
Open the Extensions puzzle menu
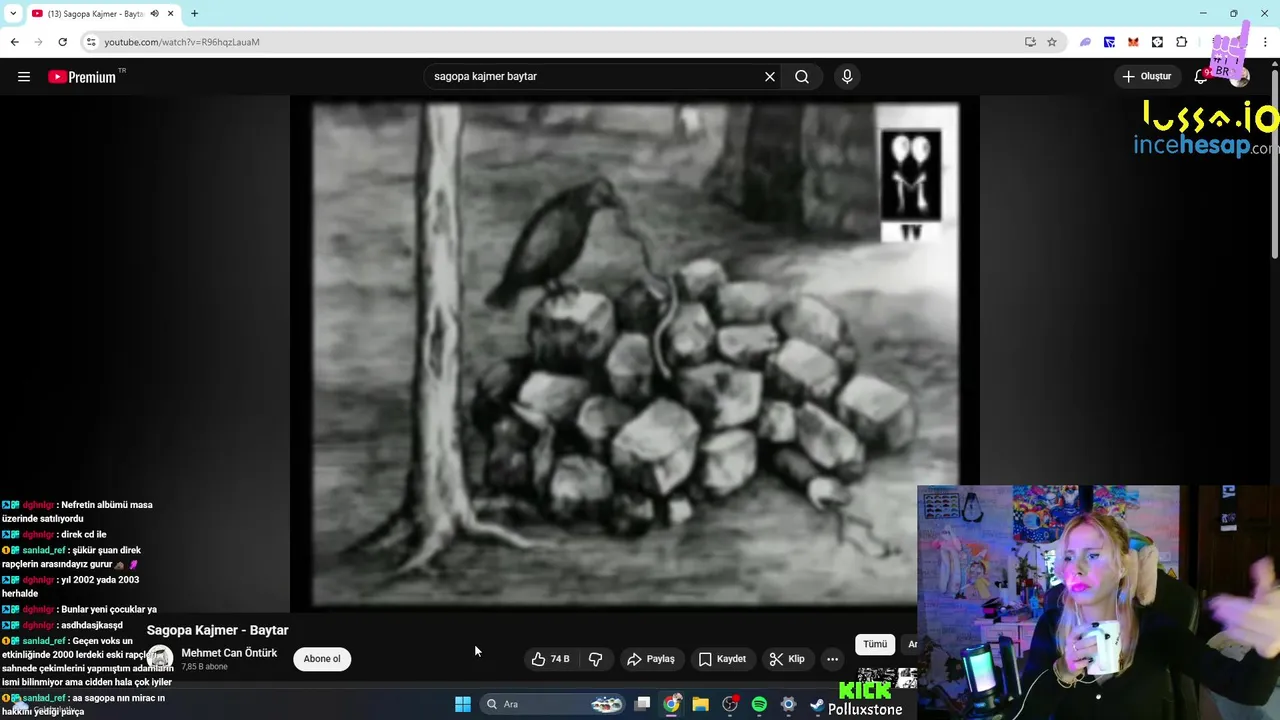[x=1181, y=42]
